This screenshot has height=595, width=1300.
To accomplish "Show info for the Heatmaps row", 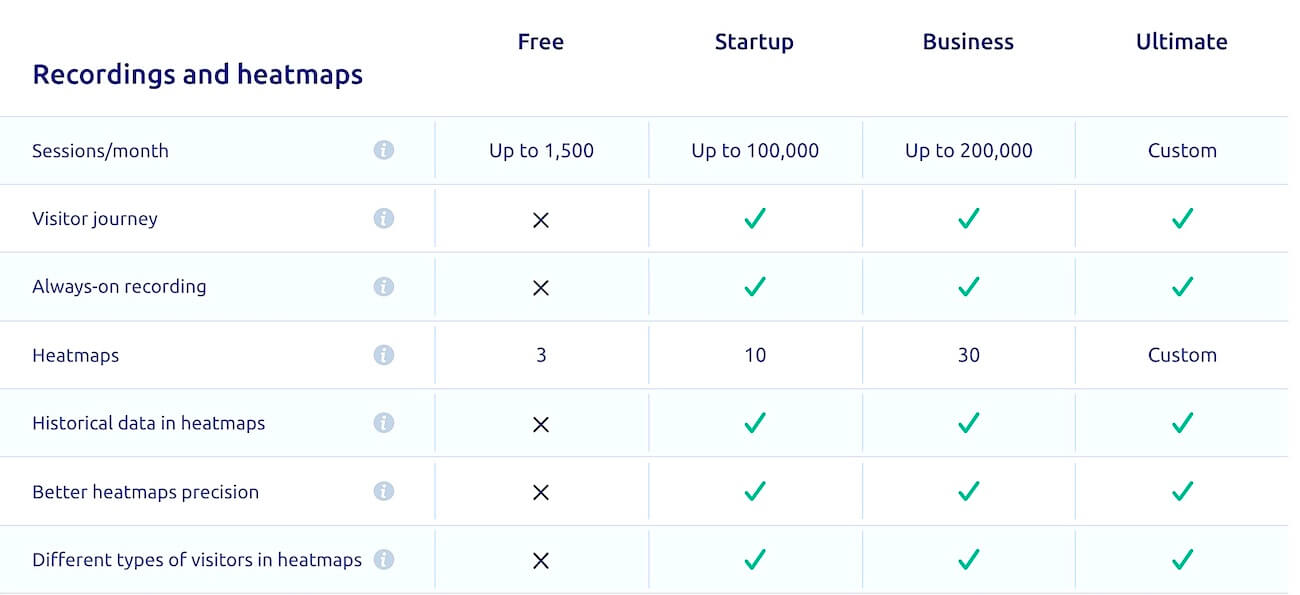I will pyautogui.click(x=384, y=355).
